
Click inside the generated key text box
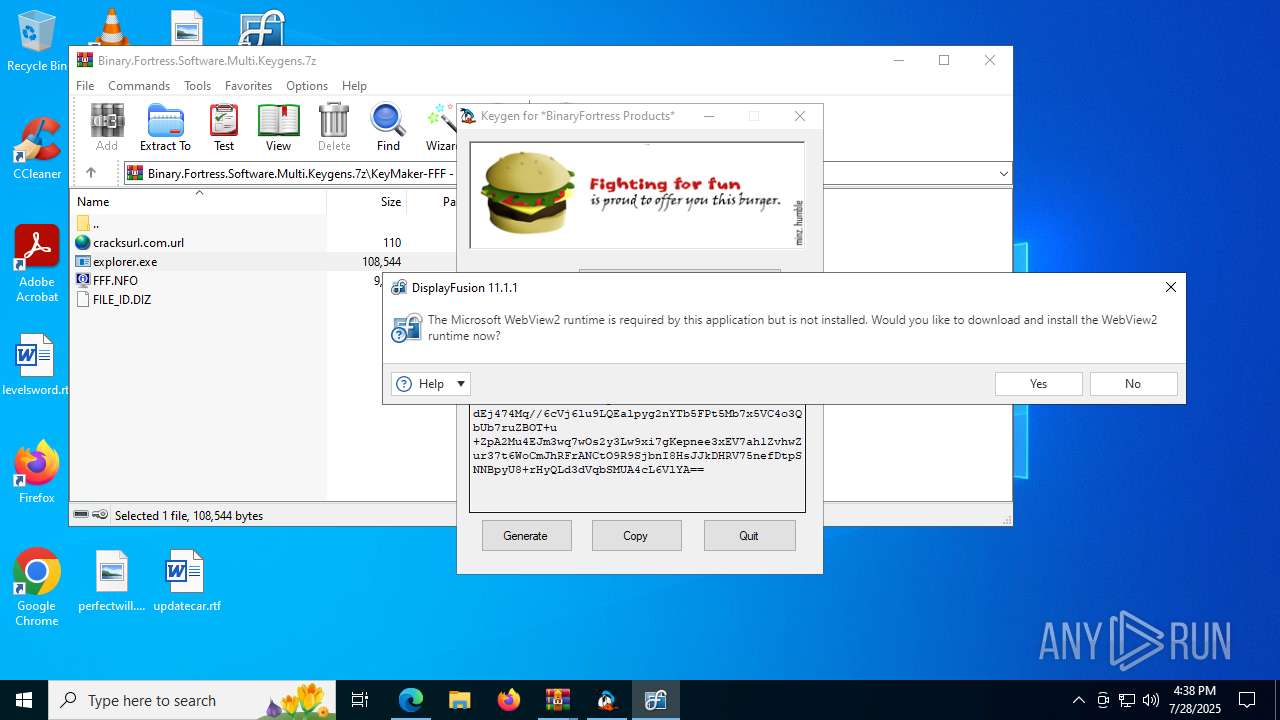pos(637,458)
